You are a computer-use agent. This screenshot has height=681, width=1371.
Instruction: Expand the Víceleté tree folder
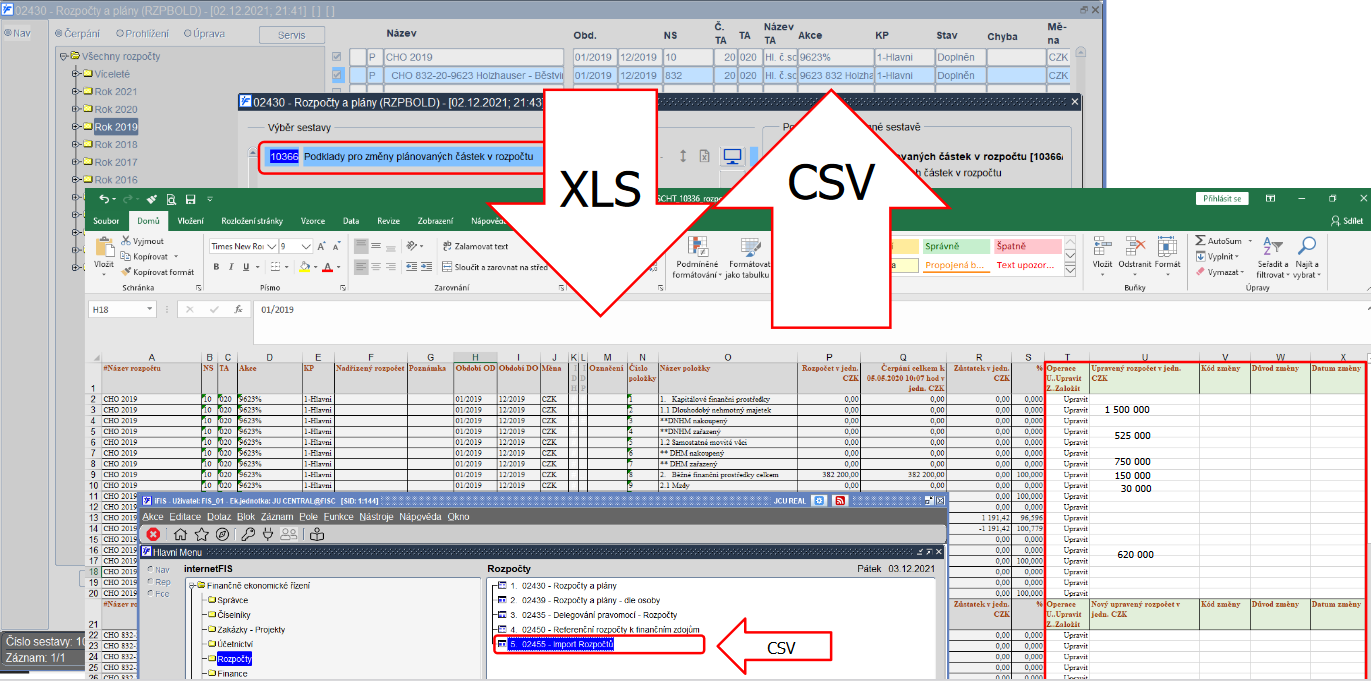[75, 74]
